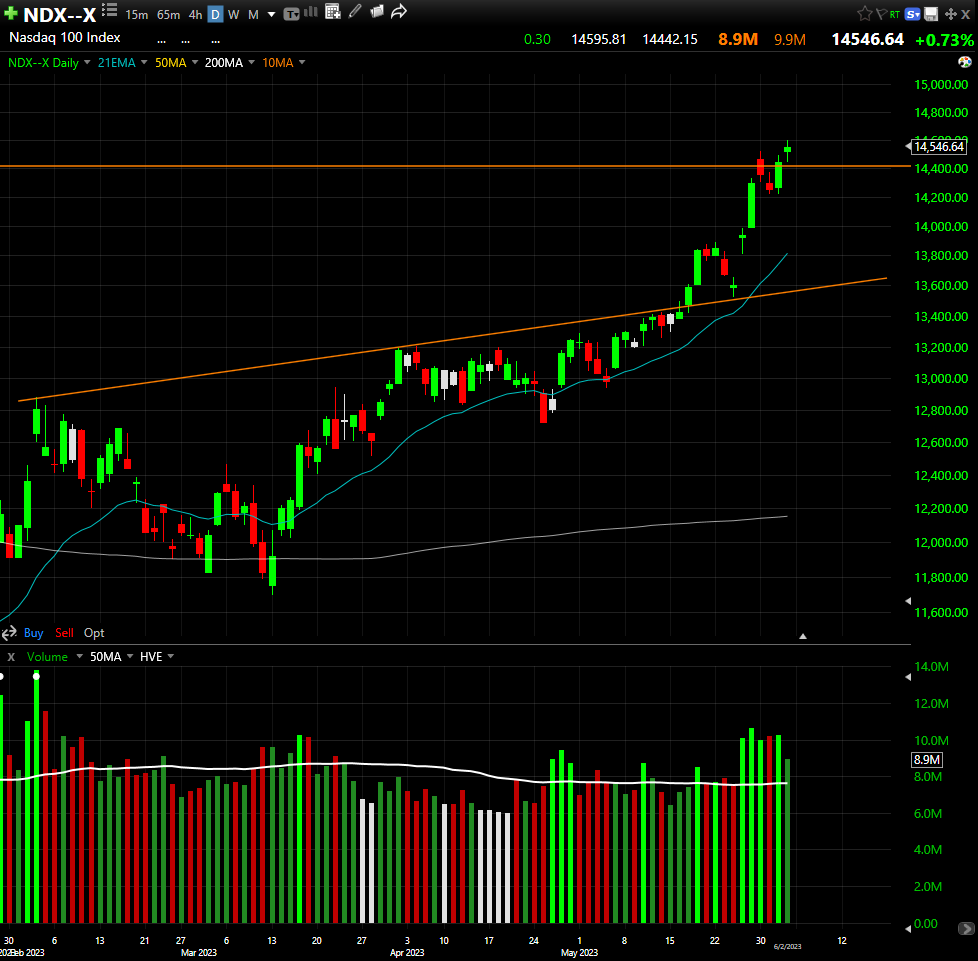Click the 8.9M volume axis tag
Screen dimensions: 978x961
tap(926, 760)
